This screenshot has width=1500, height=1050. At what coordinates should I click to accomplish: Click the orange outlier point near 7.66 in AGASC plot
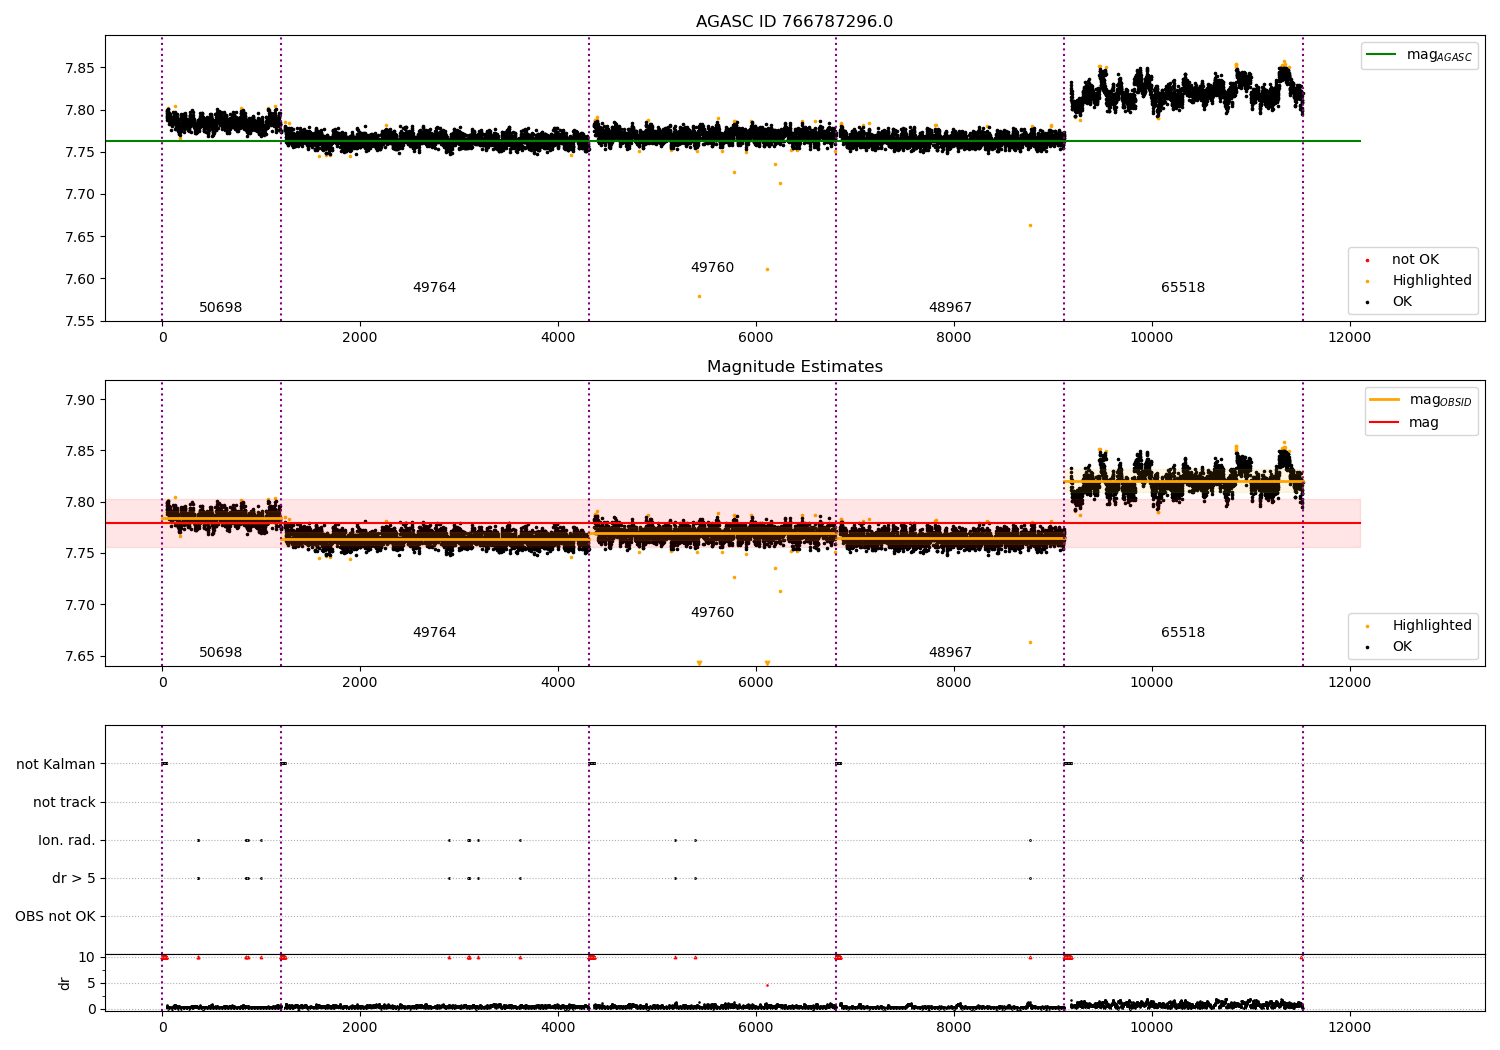[x=1030, y=225]
